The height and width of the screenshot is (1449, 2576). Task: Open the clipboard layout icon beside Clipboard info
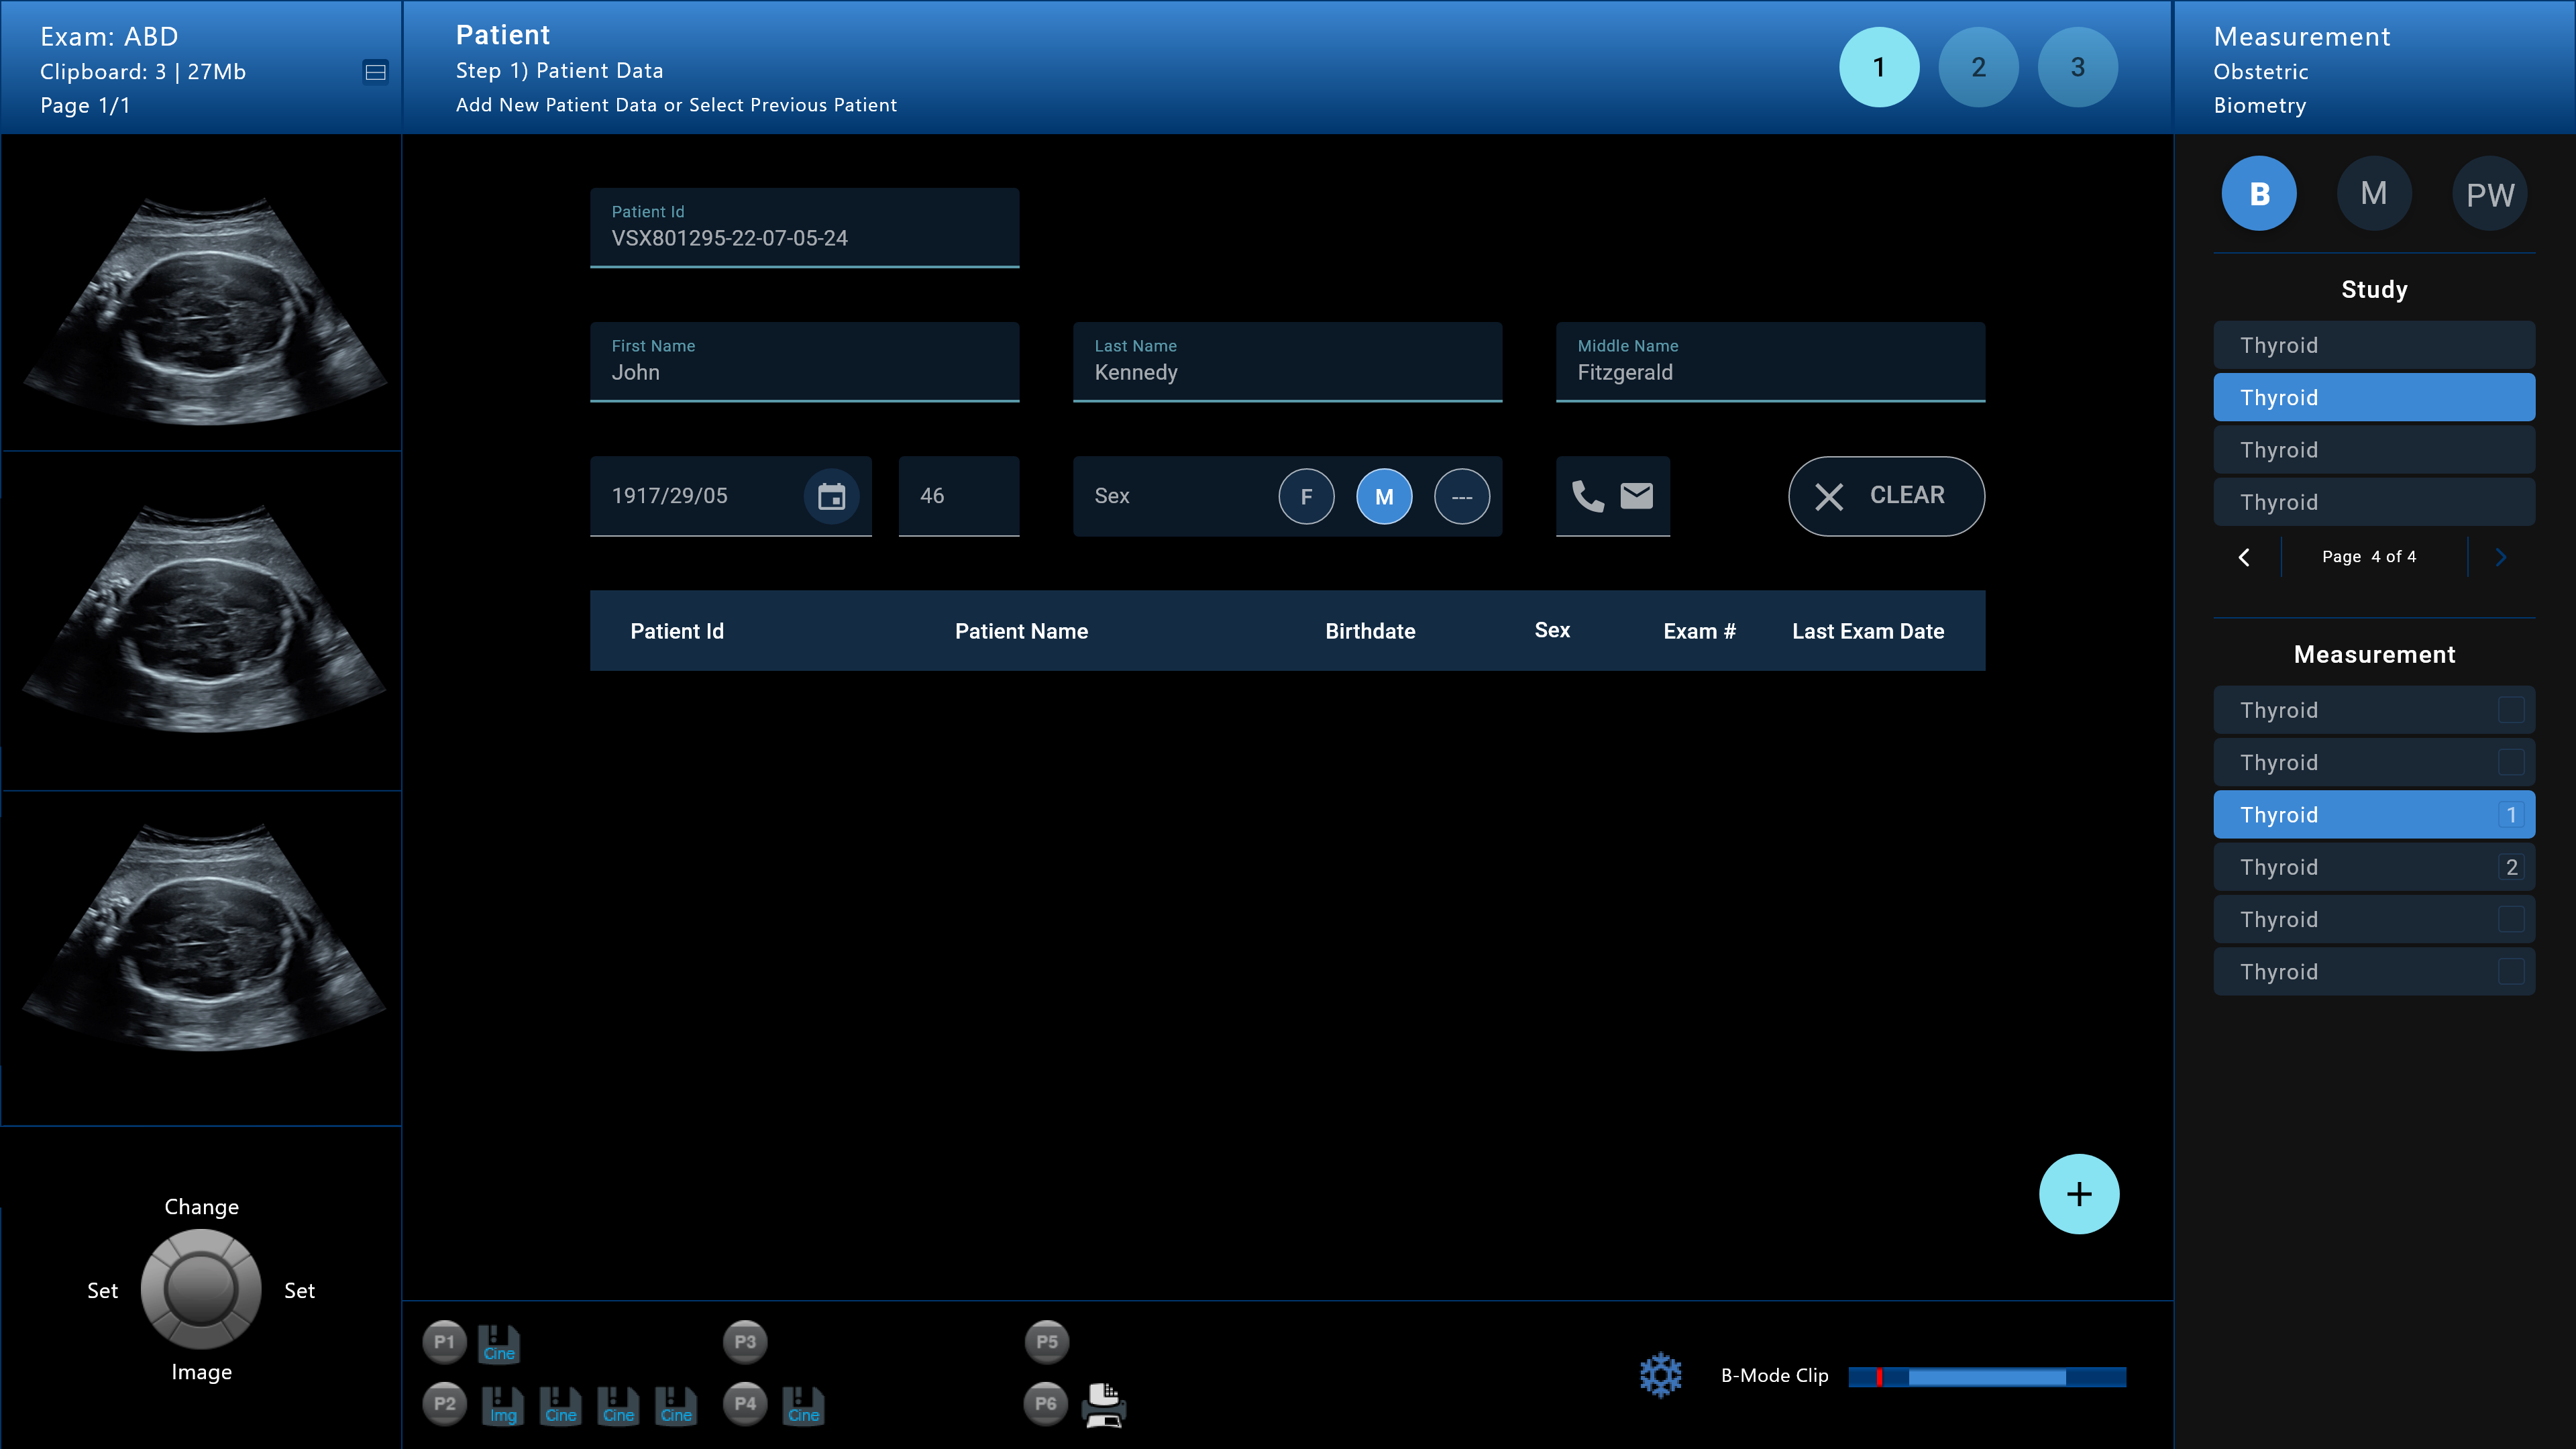375,72
